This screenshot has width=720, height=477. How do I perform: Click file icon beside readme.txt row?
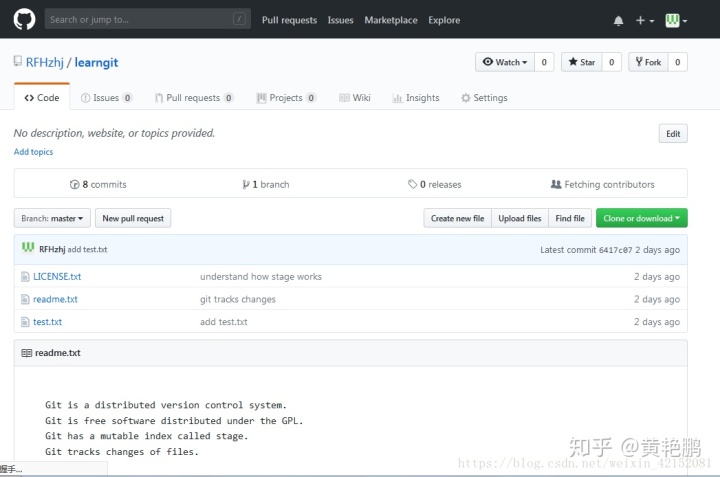(x=25, y=299)
